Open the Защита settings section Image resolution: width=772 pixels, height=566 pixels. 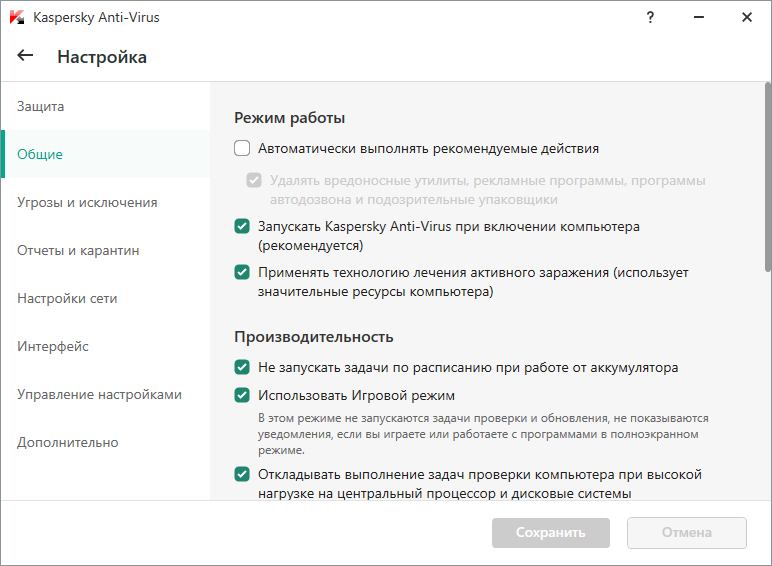tap(41, 106)
